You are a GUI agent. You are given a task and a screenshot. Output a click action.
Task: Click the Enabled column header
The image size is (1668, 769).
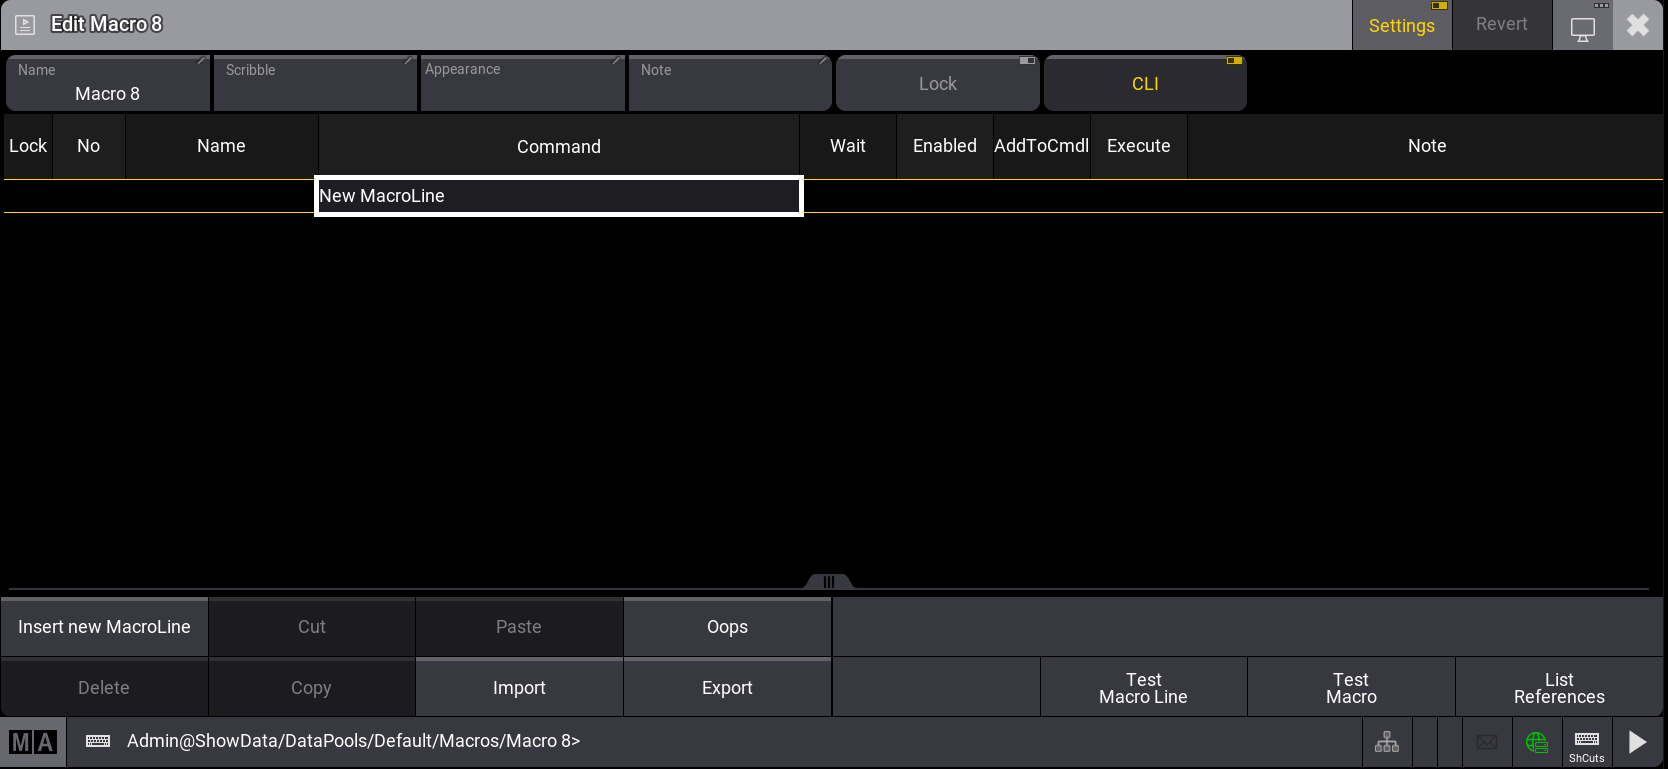click(x=944, y=146)
